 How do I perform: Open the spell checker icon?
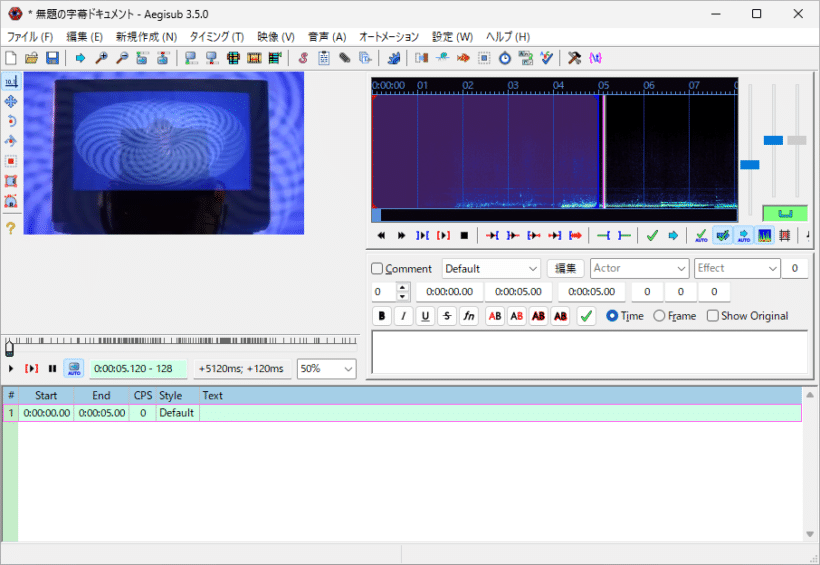[x=546, y=58]
